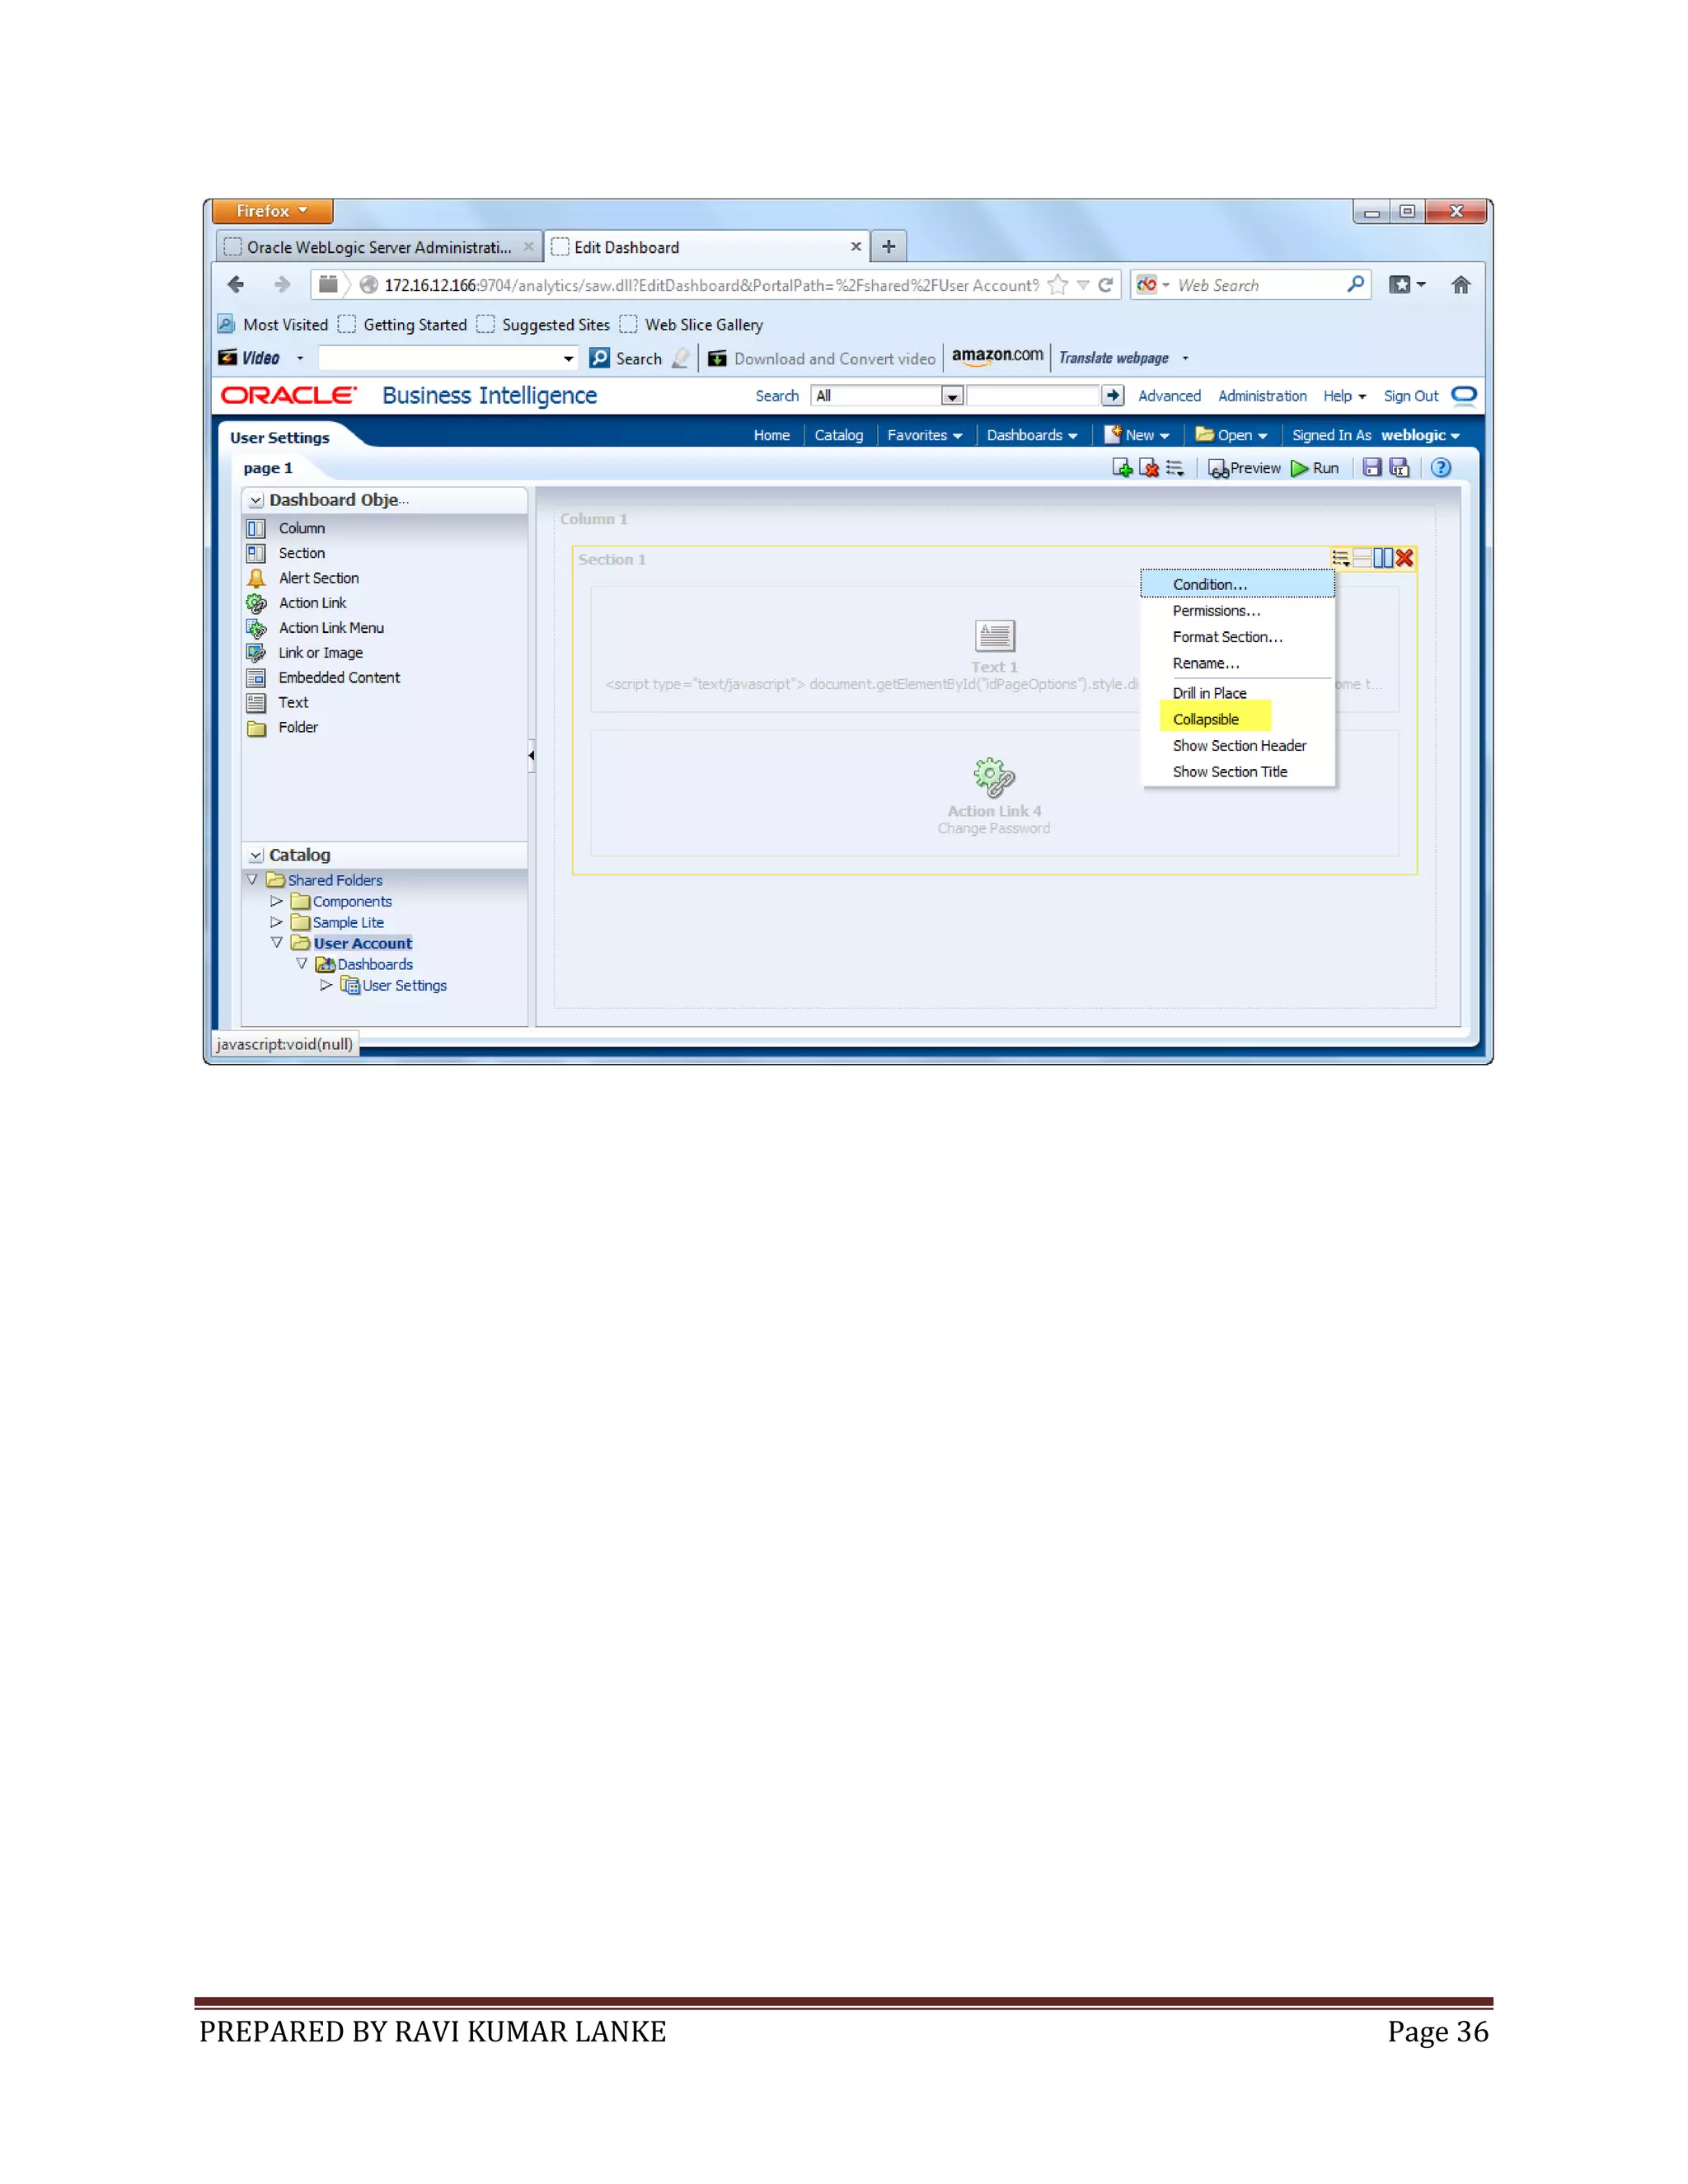1688x2184 pixels.
Task: Open the Catalog link in header
Action: tap(839, 435)
